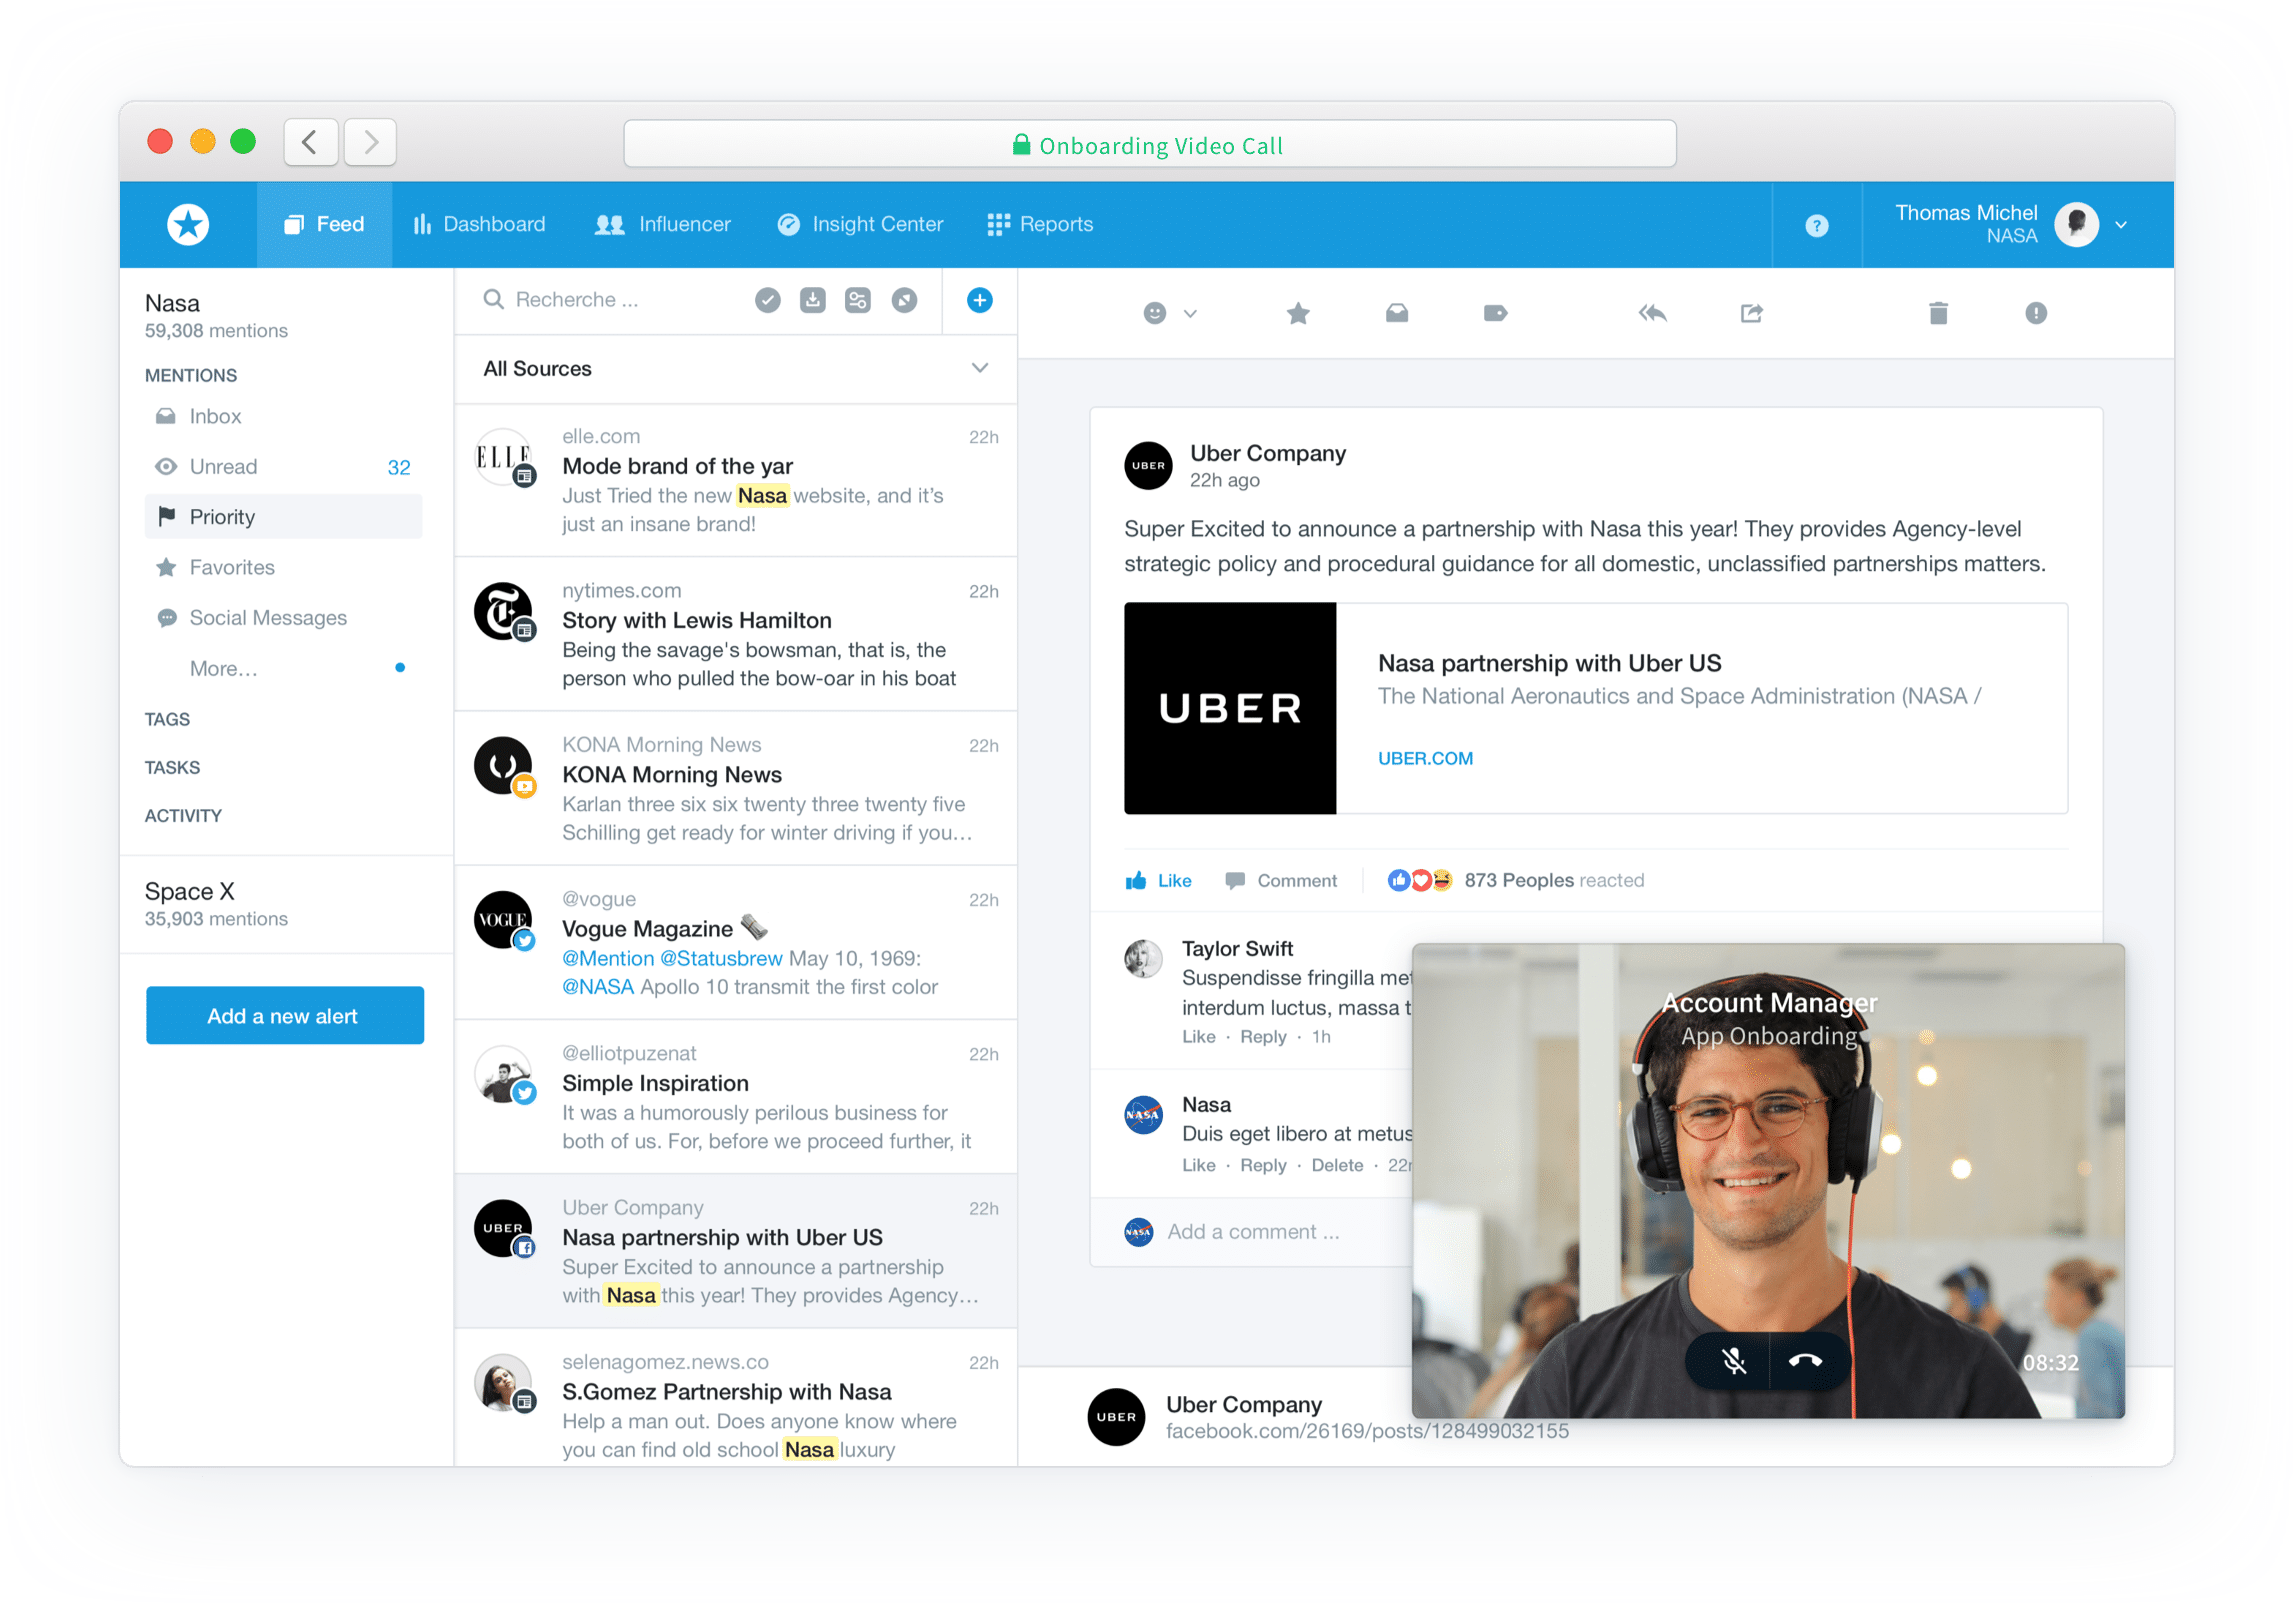Click the Add a new alert button
Viewport: 2294px width, 1604px height.
(284, 1015)
